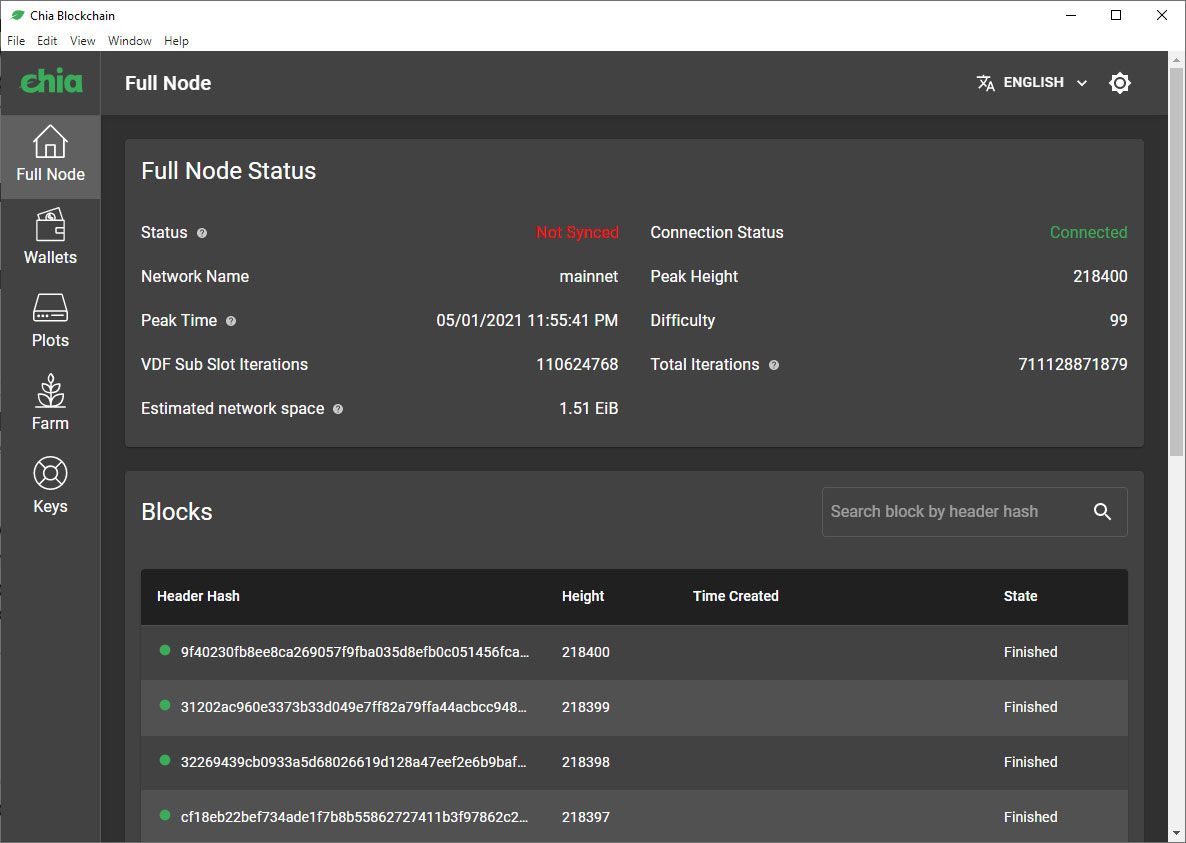Open the Keys lifebuoy icon
The image size is (1186, 843).
coord(50,473)
